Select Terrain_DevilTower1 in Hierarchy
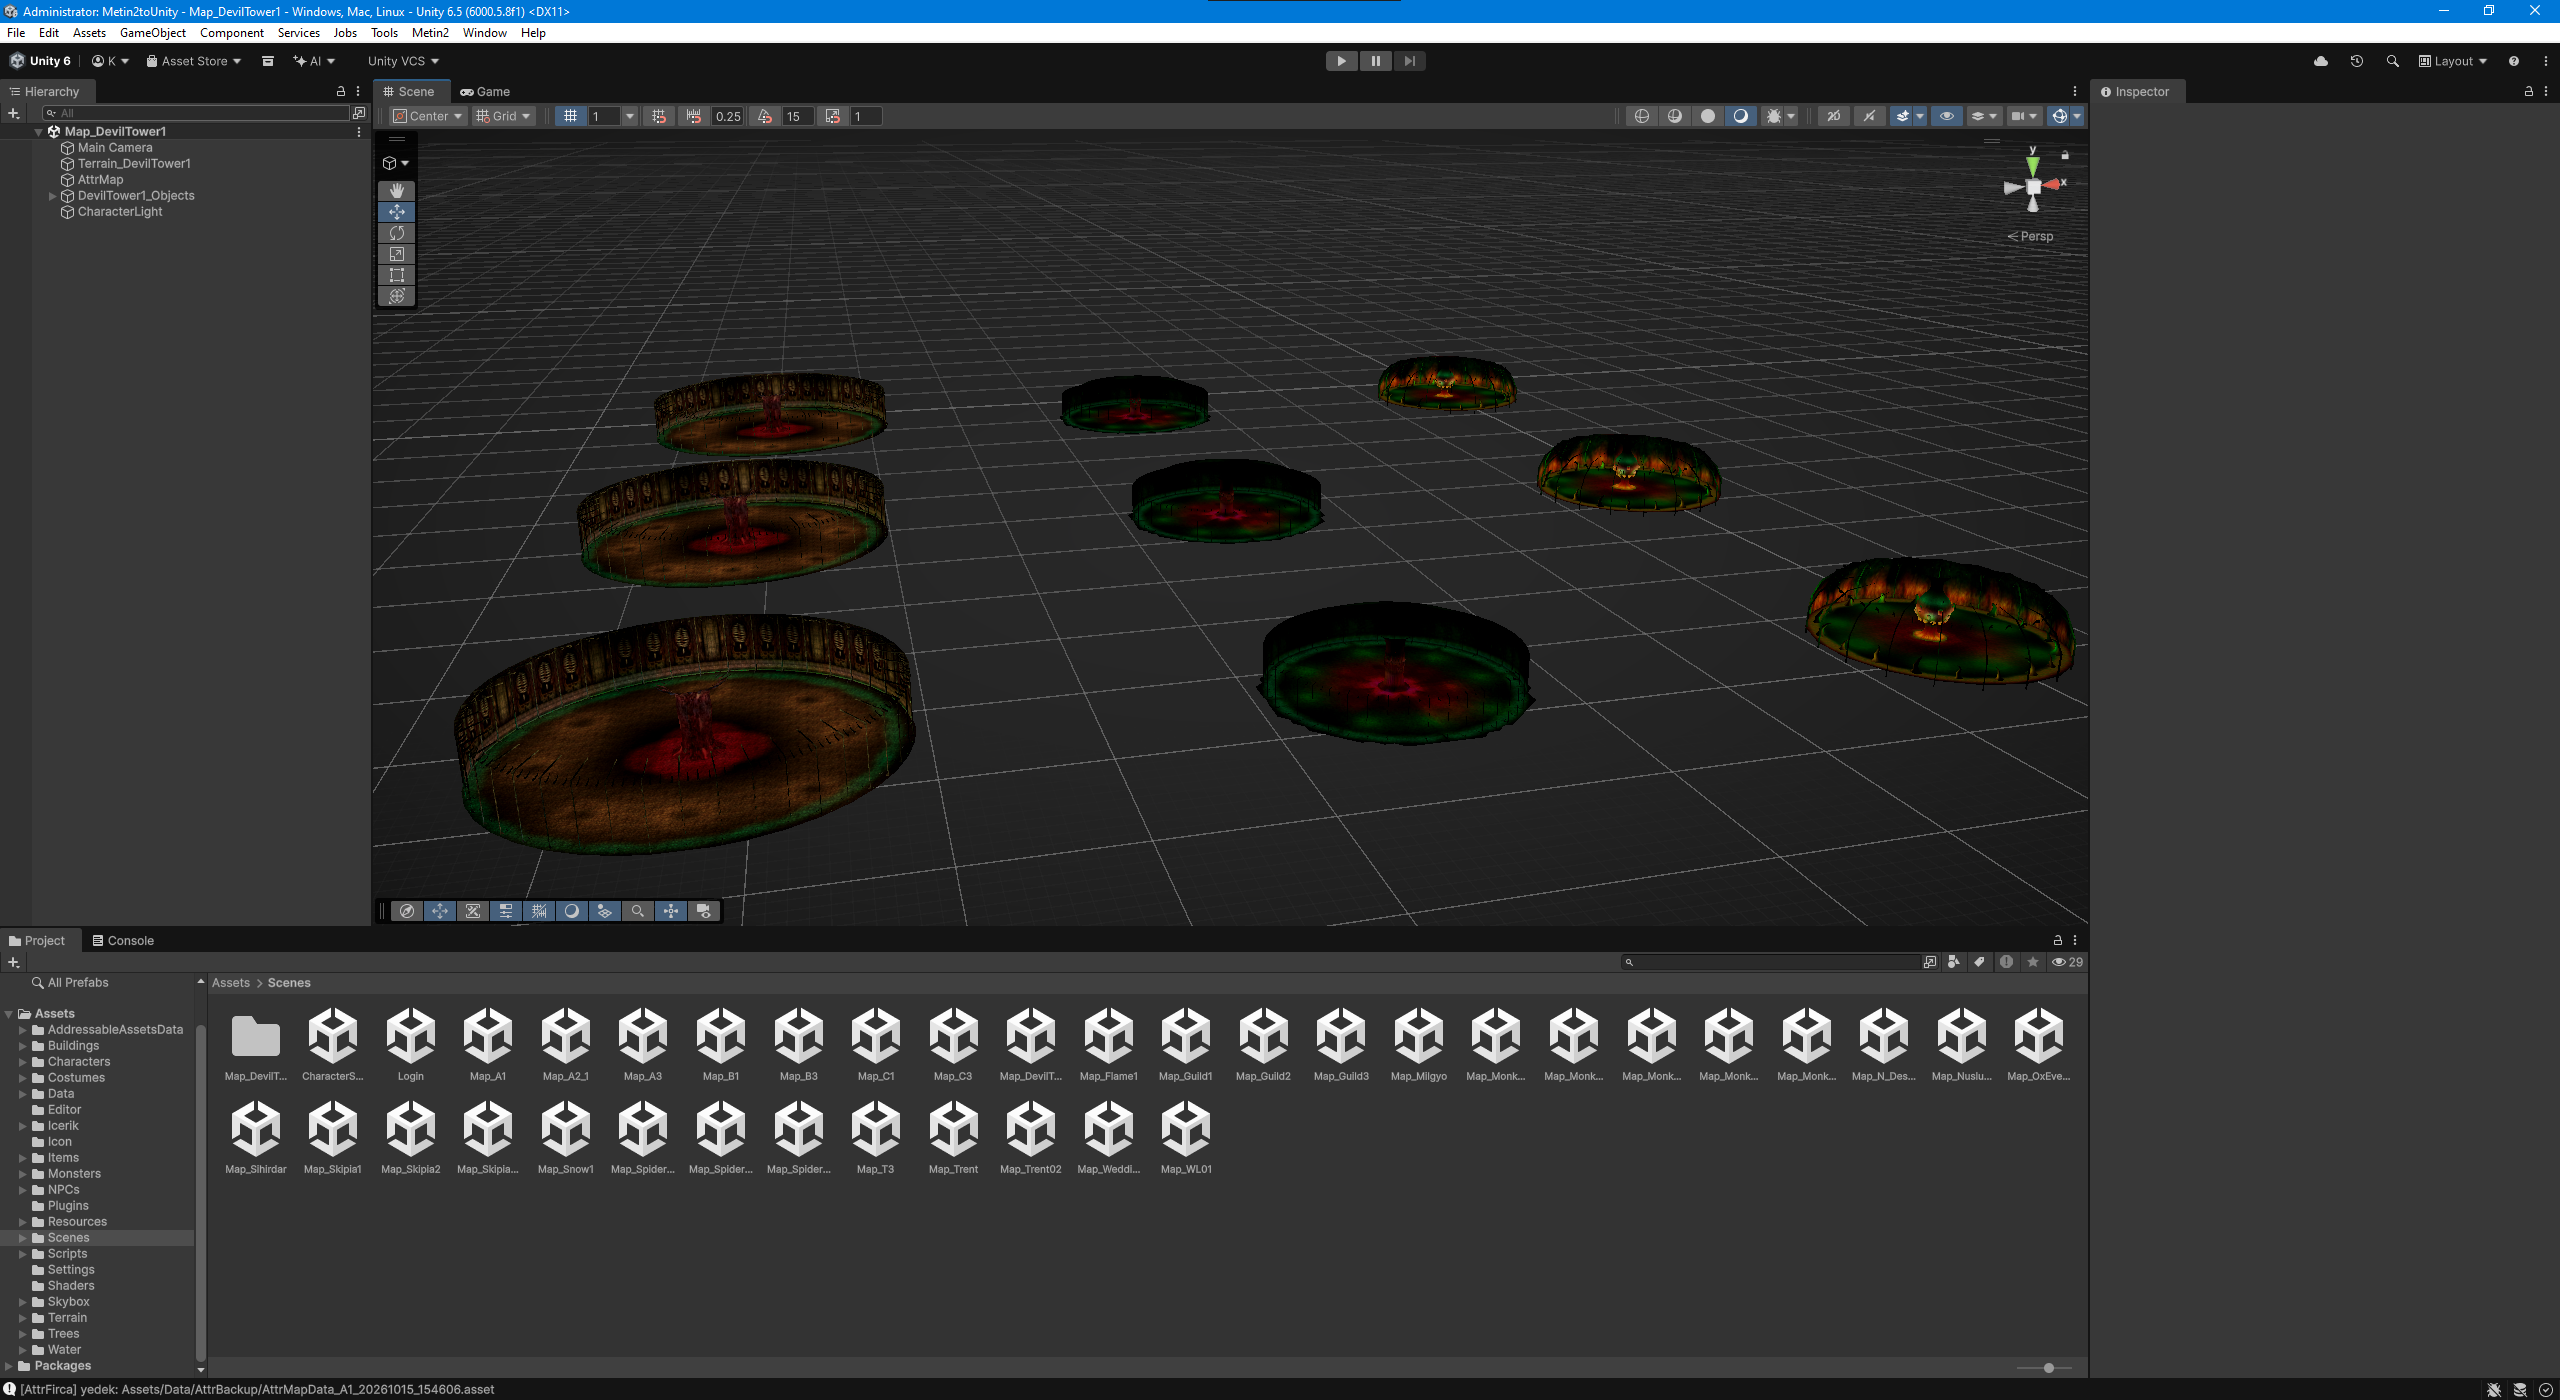This screenshot has height=1400, width=2560. (x=134, y=164)
